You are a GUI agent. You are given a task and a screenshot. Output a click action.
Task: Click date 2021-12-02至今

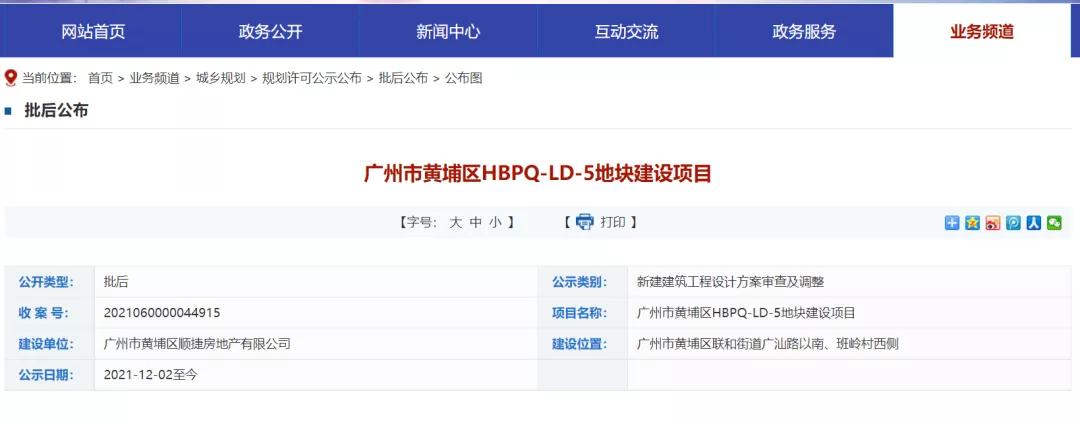coord(150,375)
